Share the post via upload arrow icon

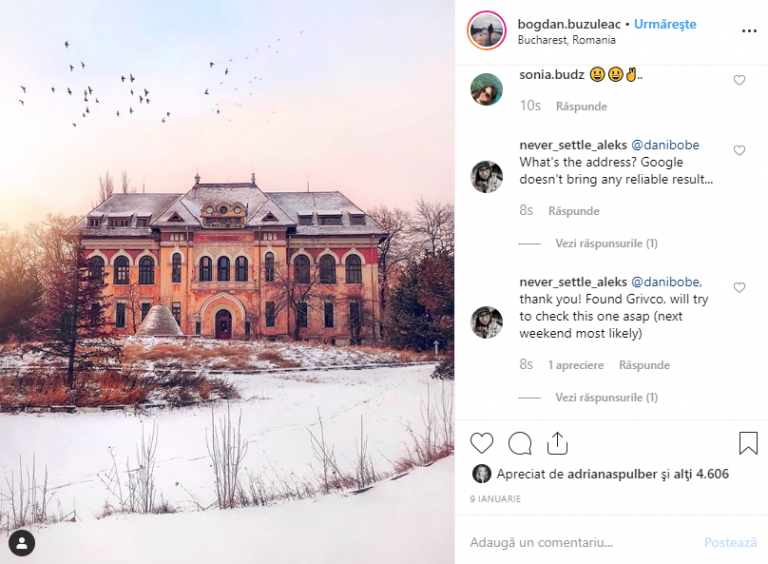coord(557,444)
